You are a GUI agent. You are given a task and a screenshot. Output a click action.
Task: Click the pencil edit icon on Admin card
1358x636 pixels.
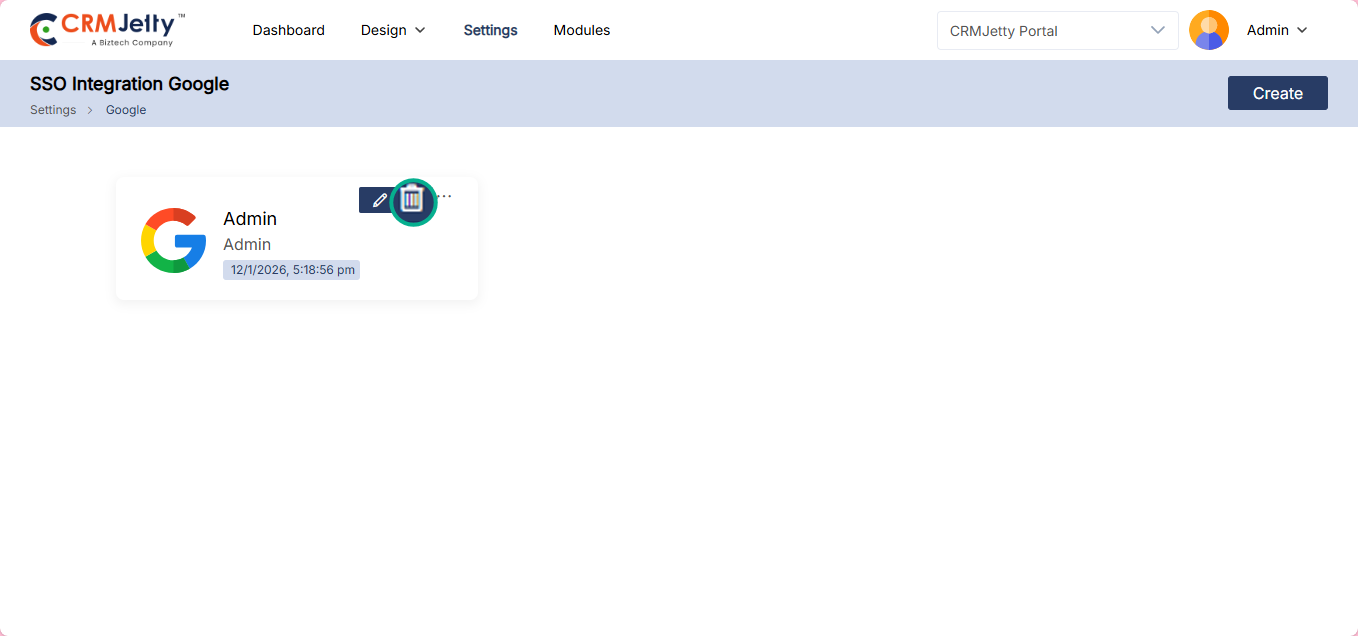click(379, 200)
